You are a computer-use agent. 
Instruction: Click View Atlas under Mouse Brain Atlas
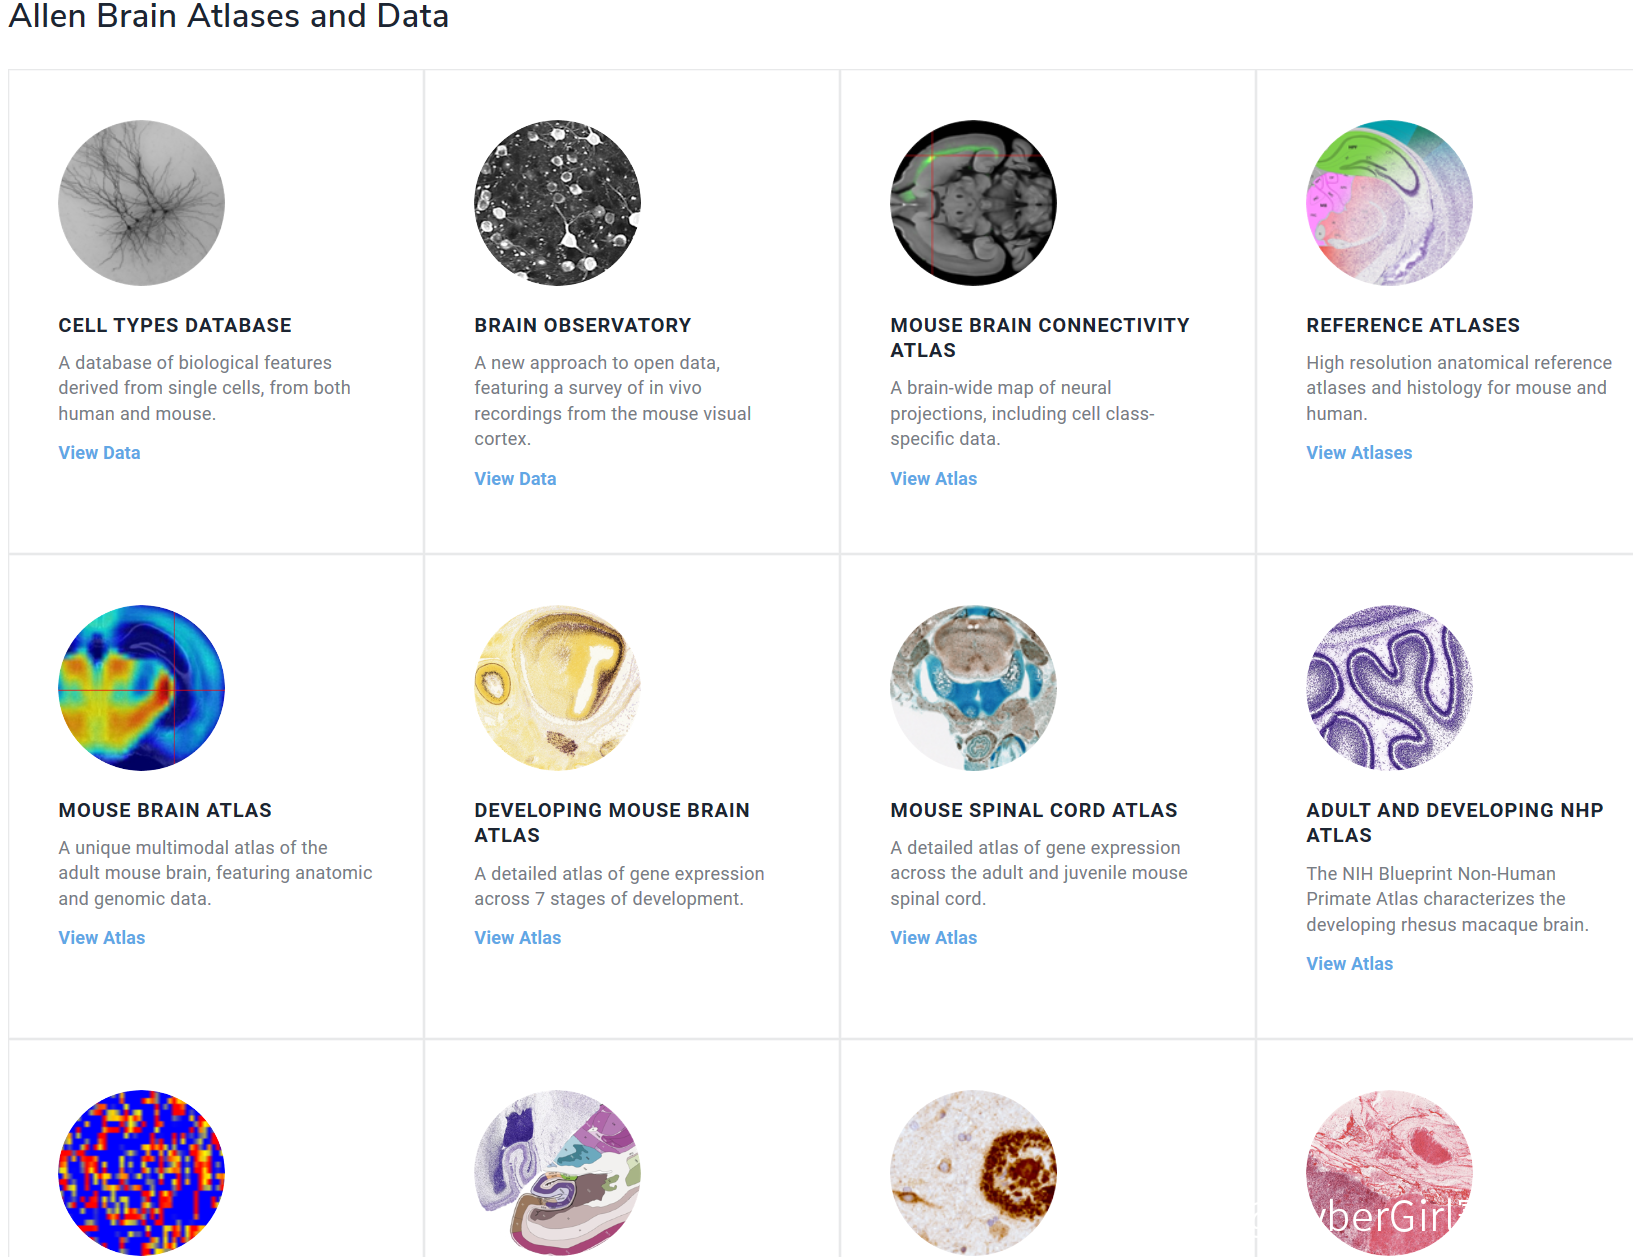pos(101,938)
